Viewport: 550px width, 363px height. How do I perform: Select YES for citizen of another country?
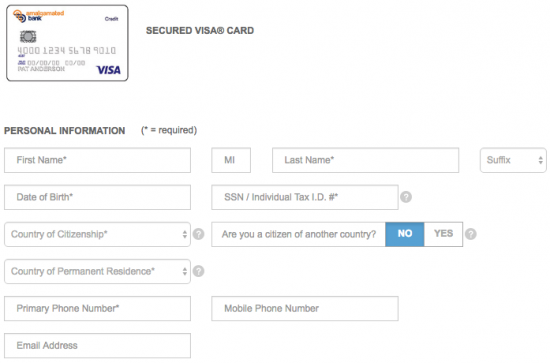[443, 234]
